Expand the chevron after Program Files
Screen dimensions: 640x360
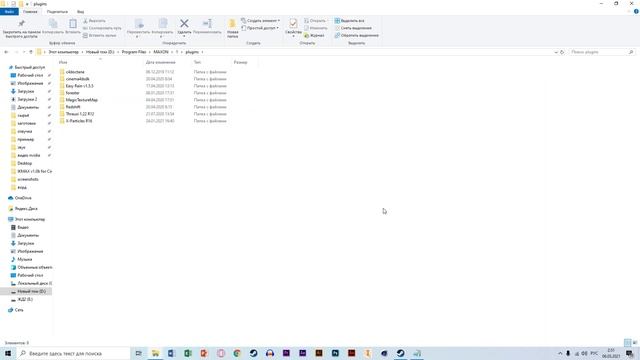click(x=150, y=52)
